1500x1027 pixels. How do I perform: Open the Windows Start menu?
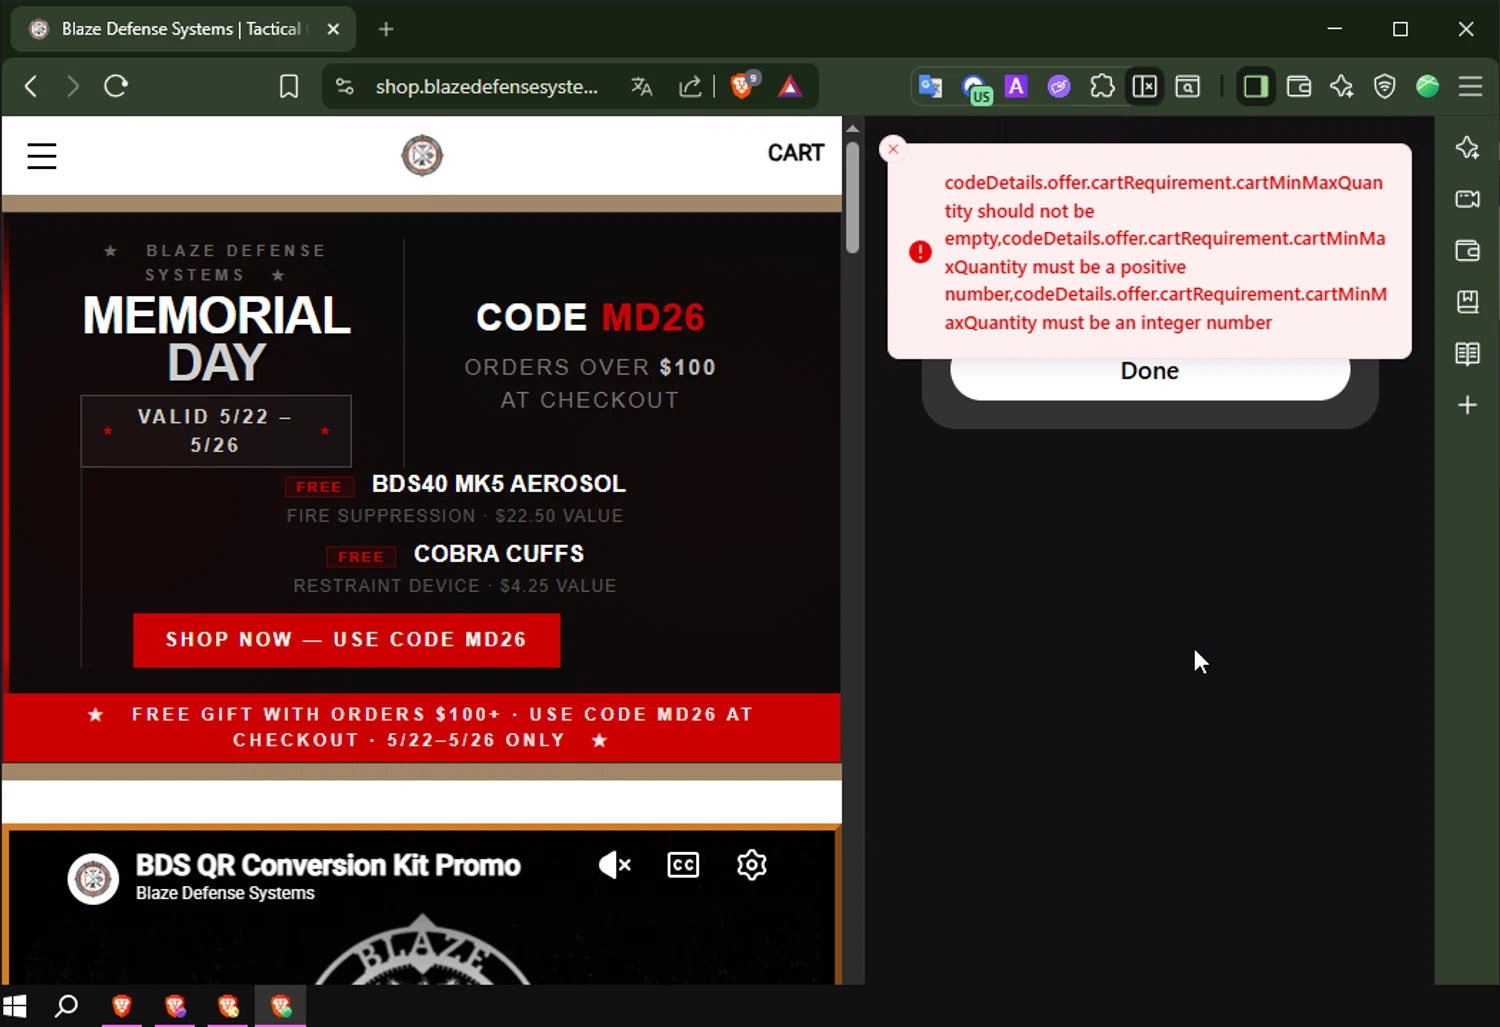pos(14,1006)
